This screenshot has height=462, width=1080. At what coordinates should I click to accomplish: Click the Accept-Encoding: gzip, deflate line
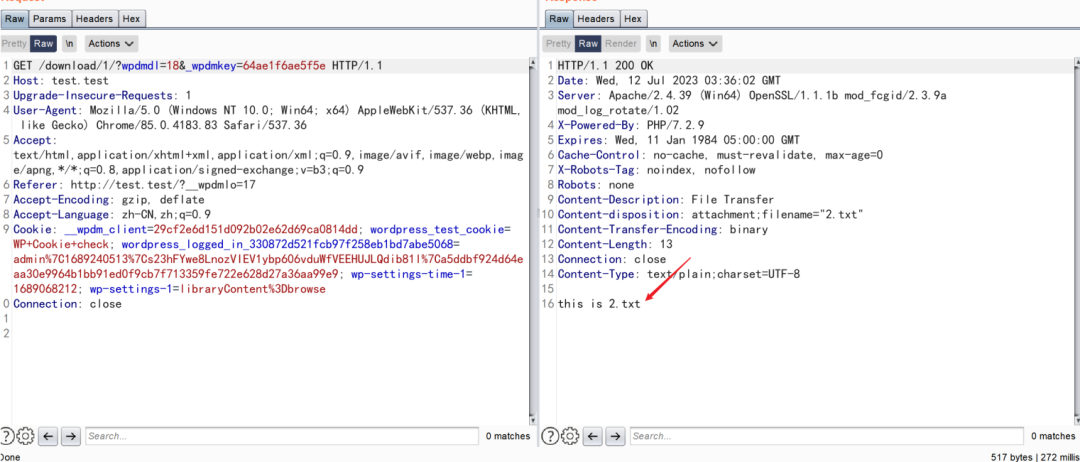pyautogui.click(x=109, y=200)
